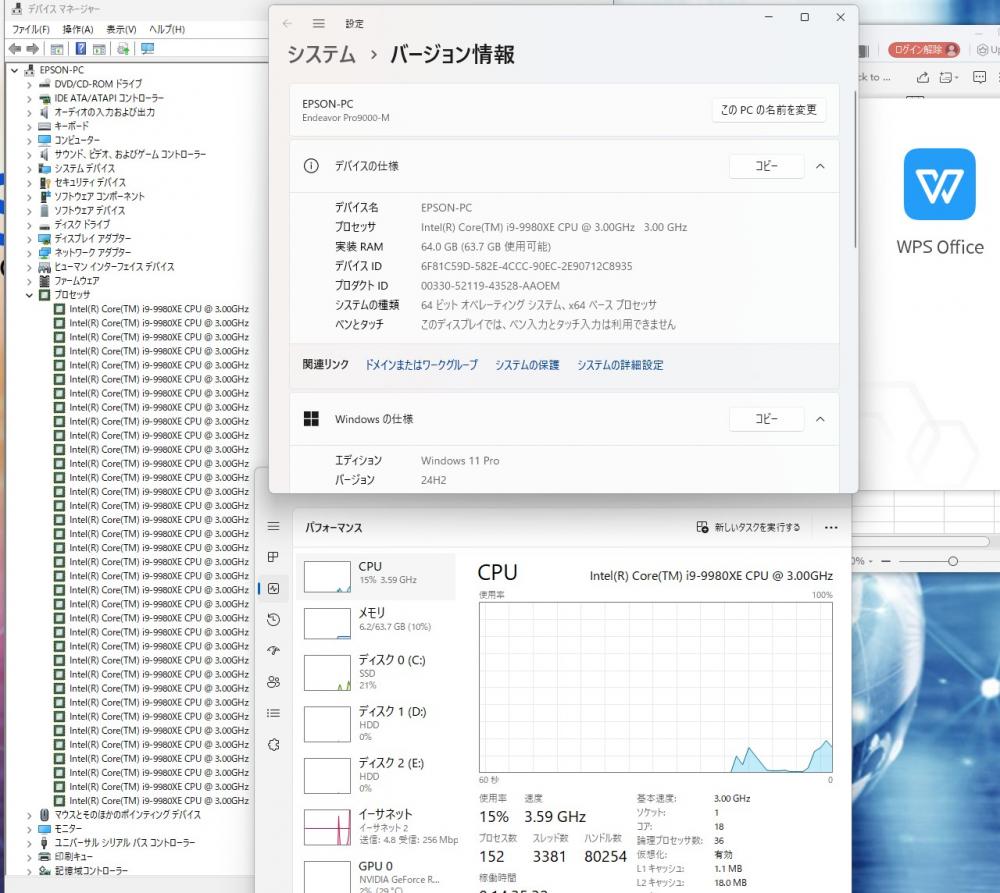This screenshot has height=893, width=1000.
Task: Click the Windows logo beside Windows の仕様
Action: 311,419
